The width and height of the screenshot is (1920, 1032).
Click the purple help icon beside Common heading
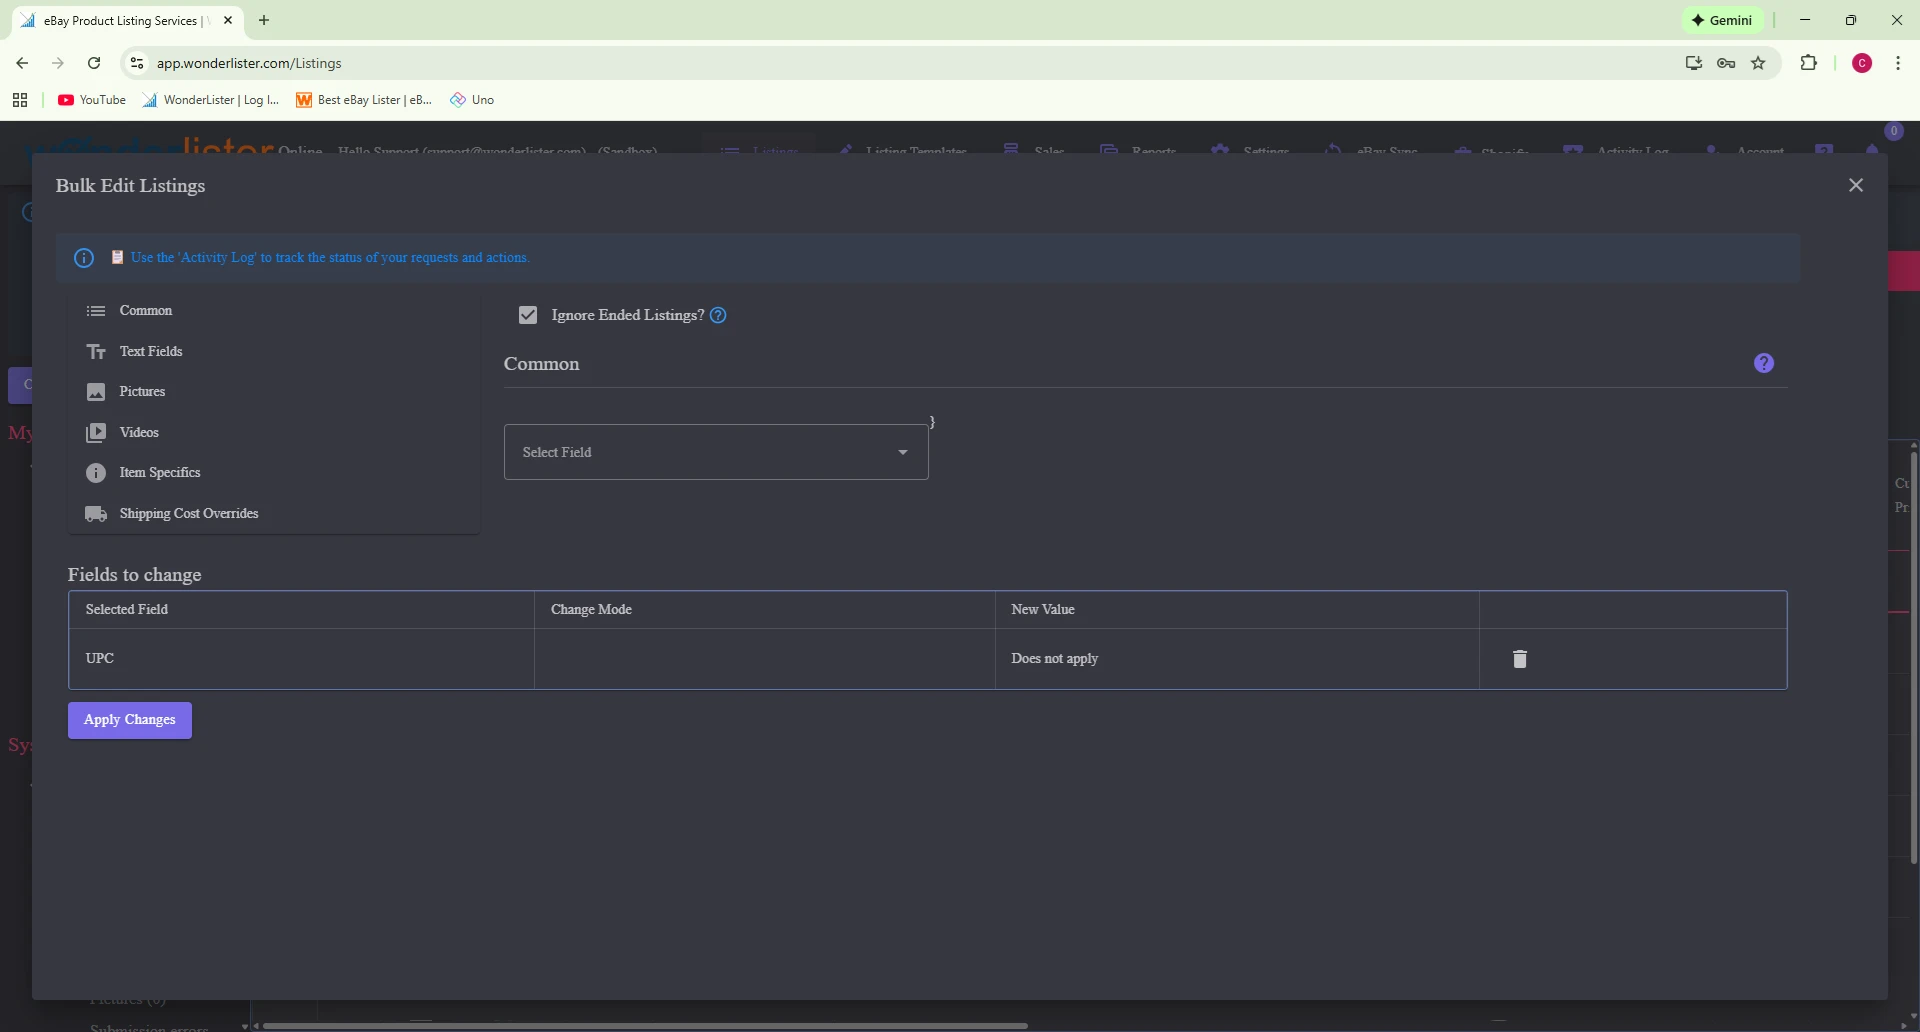(1763, 363)
